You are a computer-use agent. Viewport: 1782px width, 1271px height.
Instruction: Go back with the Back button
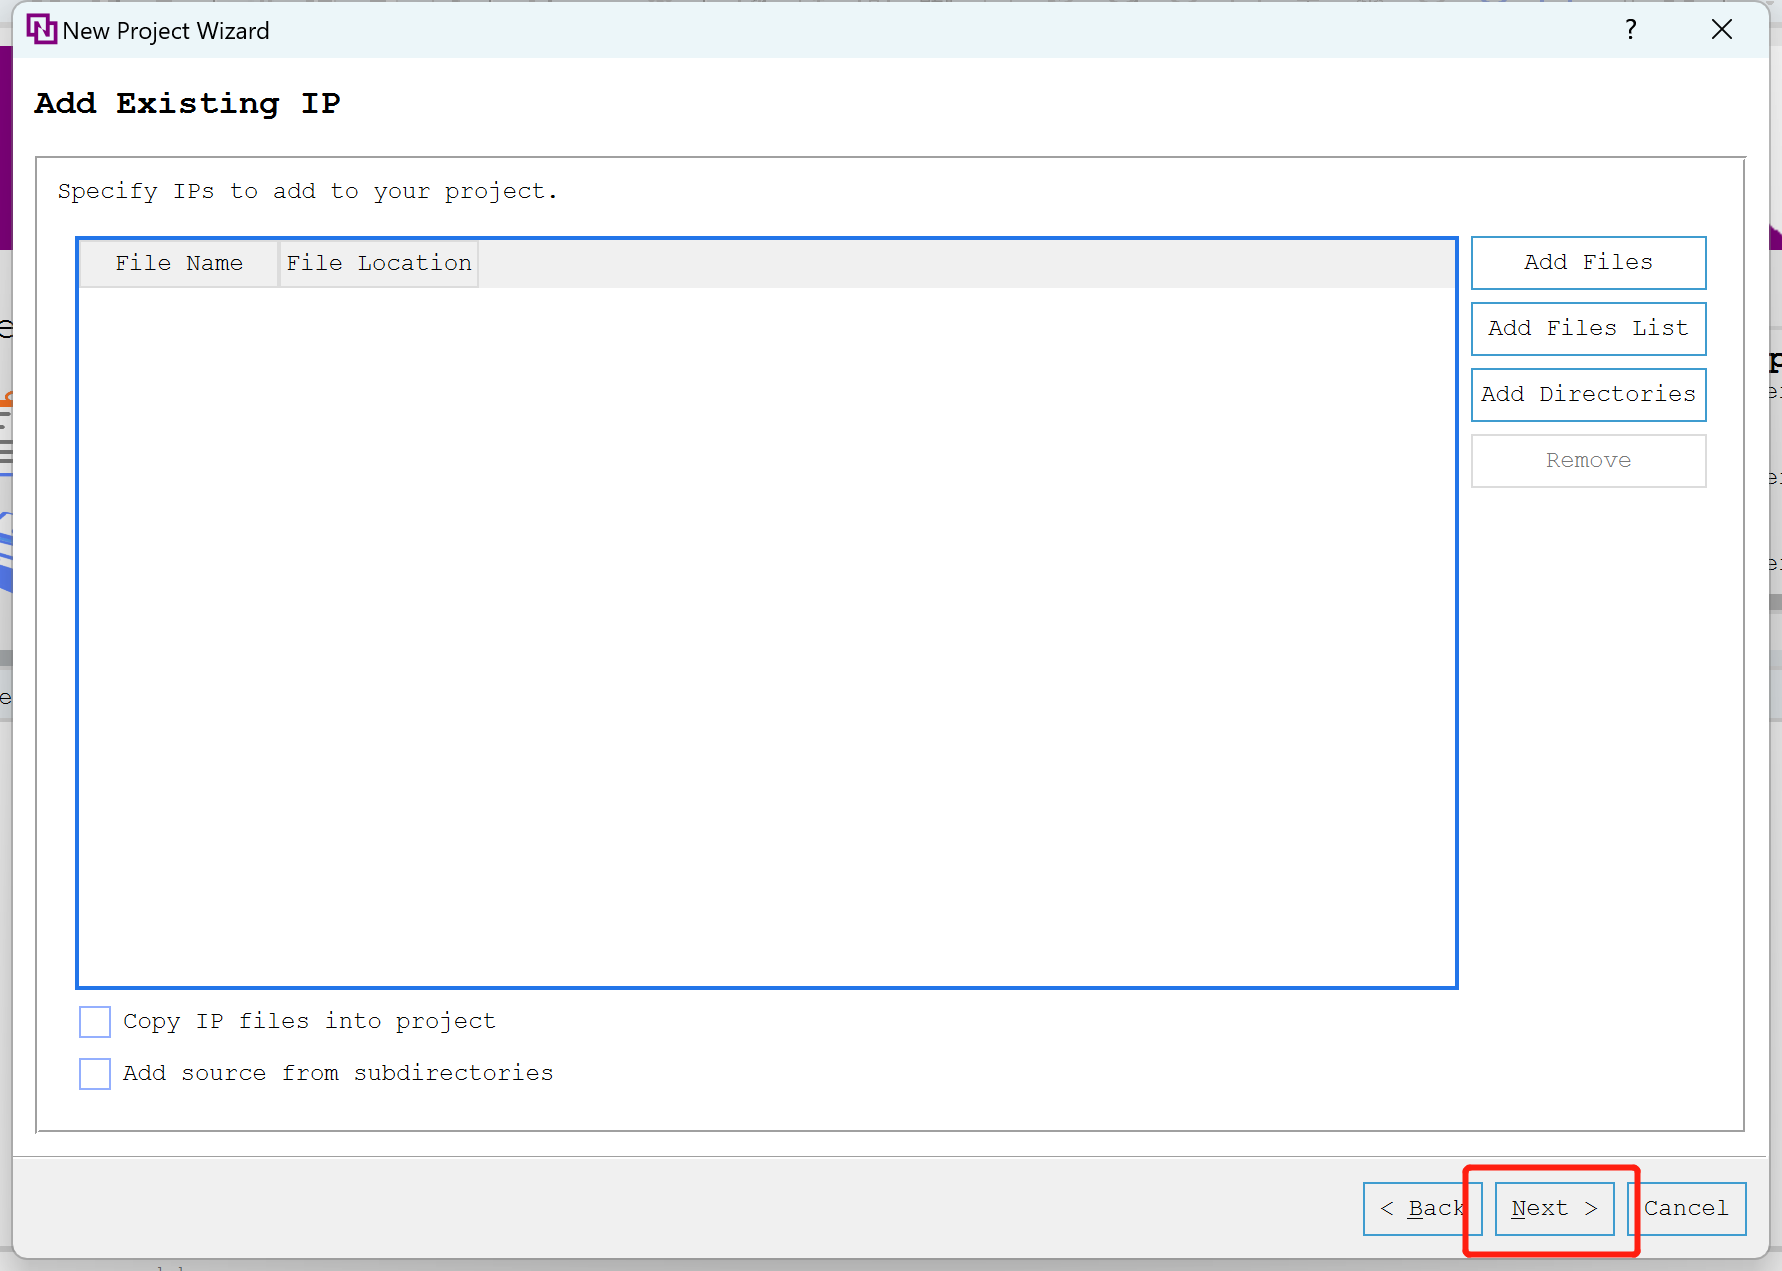1421,1209
